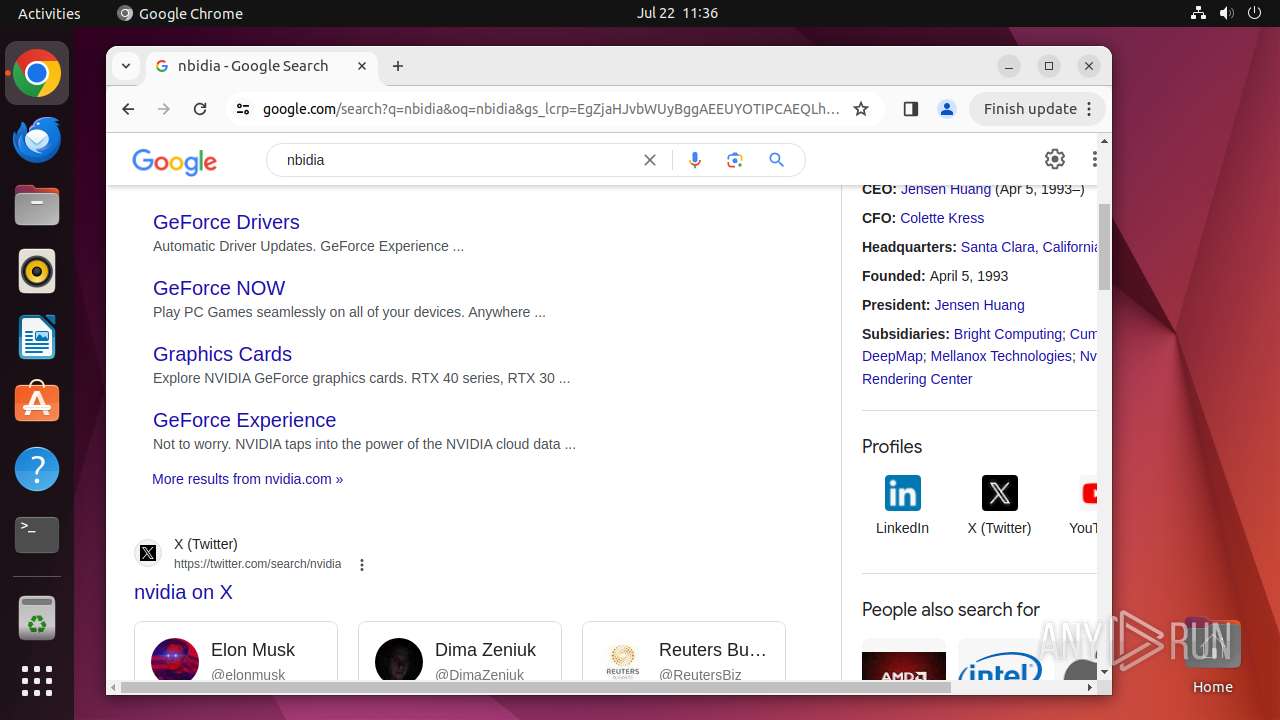The image size is (1280, 720).
Task: Open the Santa Clara, California link
Action: point(1029,247)
